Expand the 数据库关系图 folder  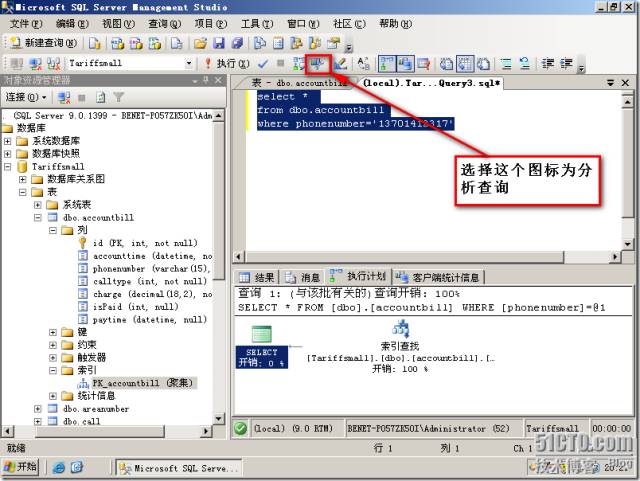tap(23, 179)
